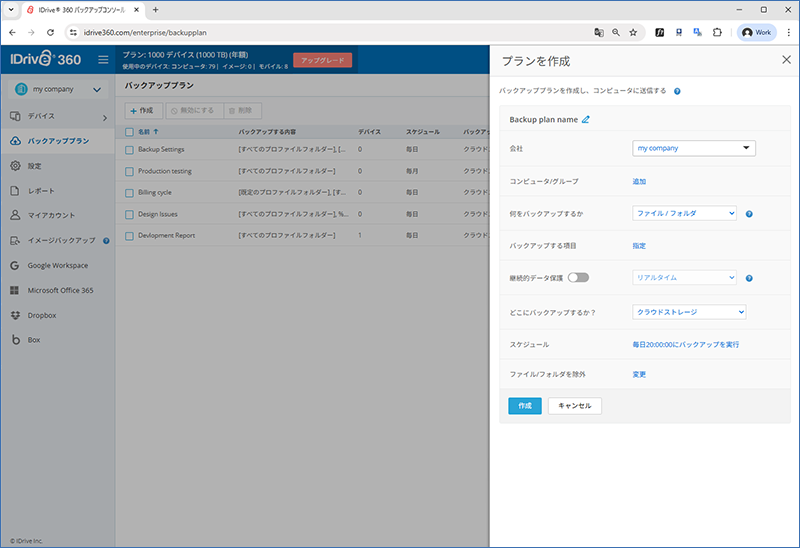Open the 会社 my company dropdown
This screenshot has width=800, height=548.
(x=694, y=149)
